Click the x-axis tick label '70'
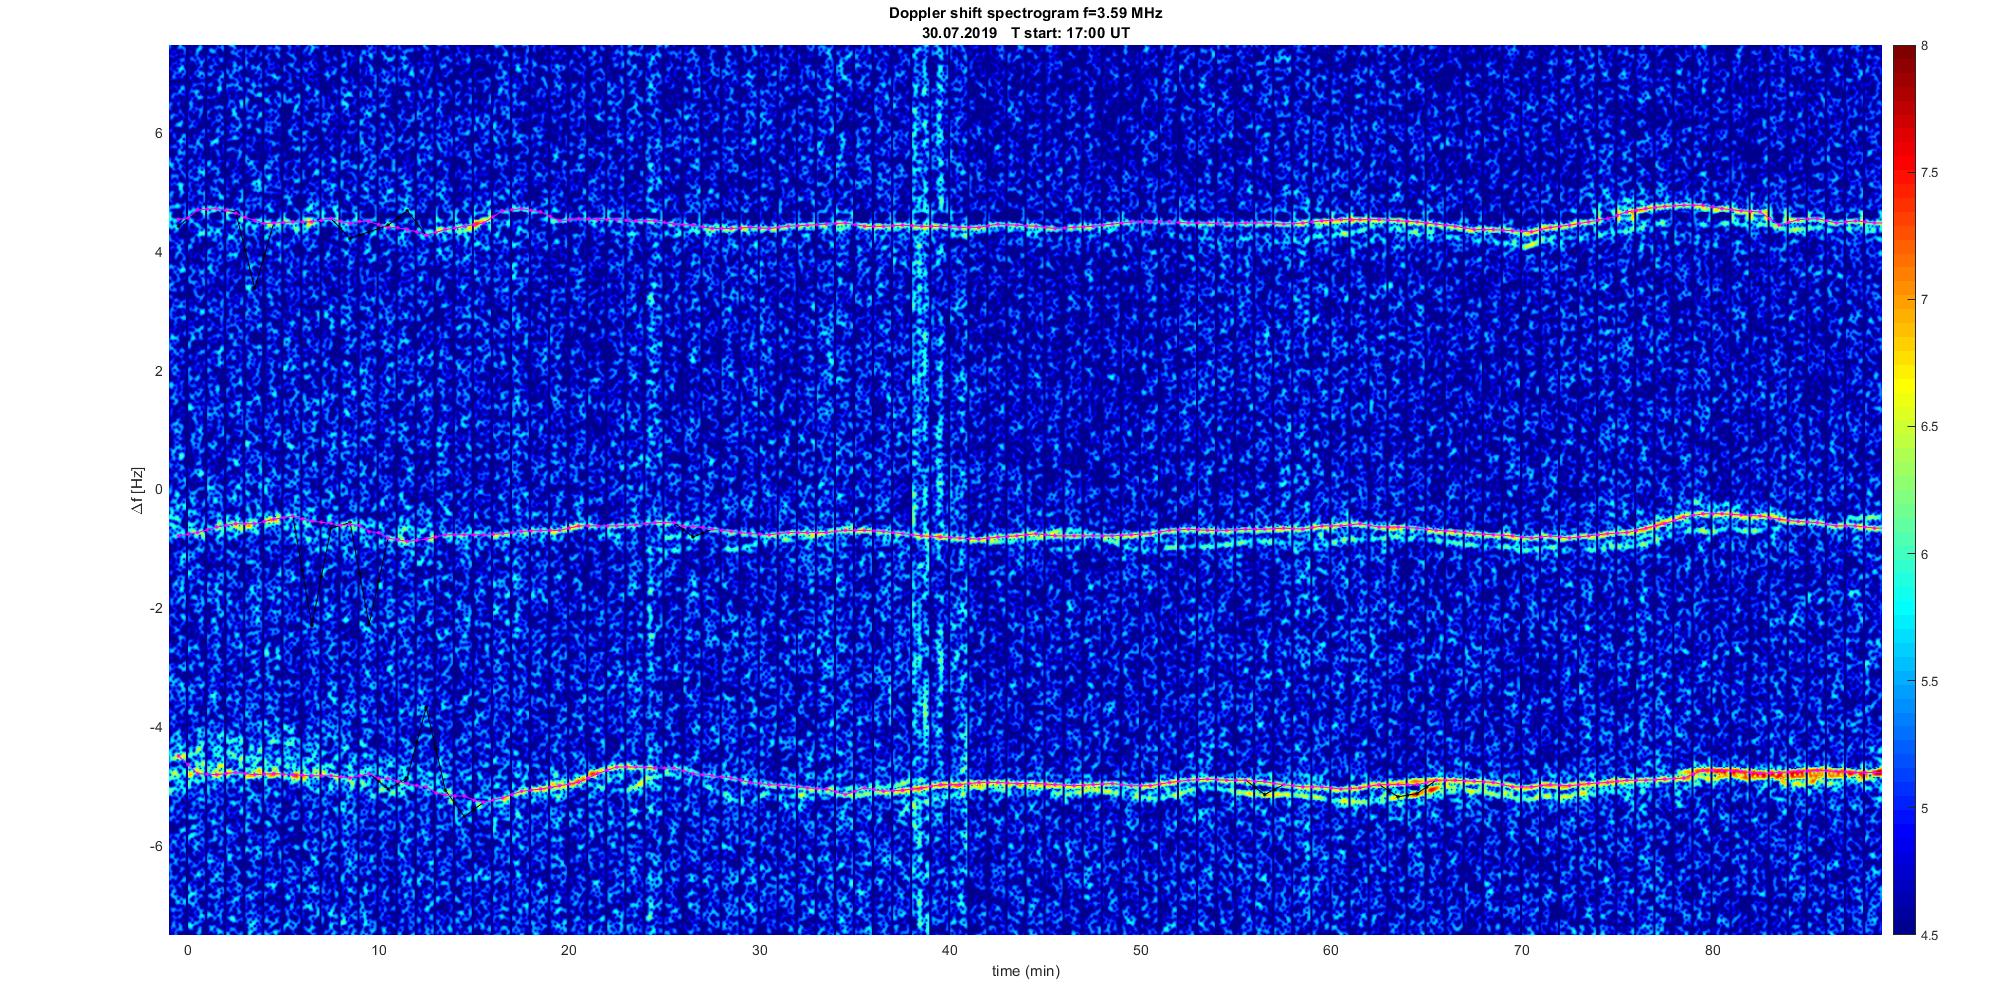This screenshot has height=1003, width=2000. tap(1522, 950)
